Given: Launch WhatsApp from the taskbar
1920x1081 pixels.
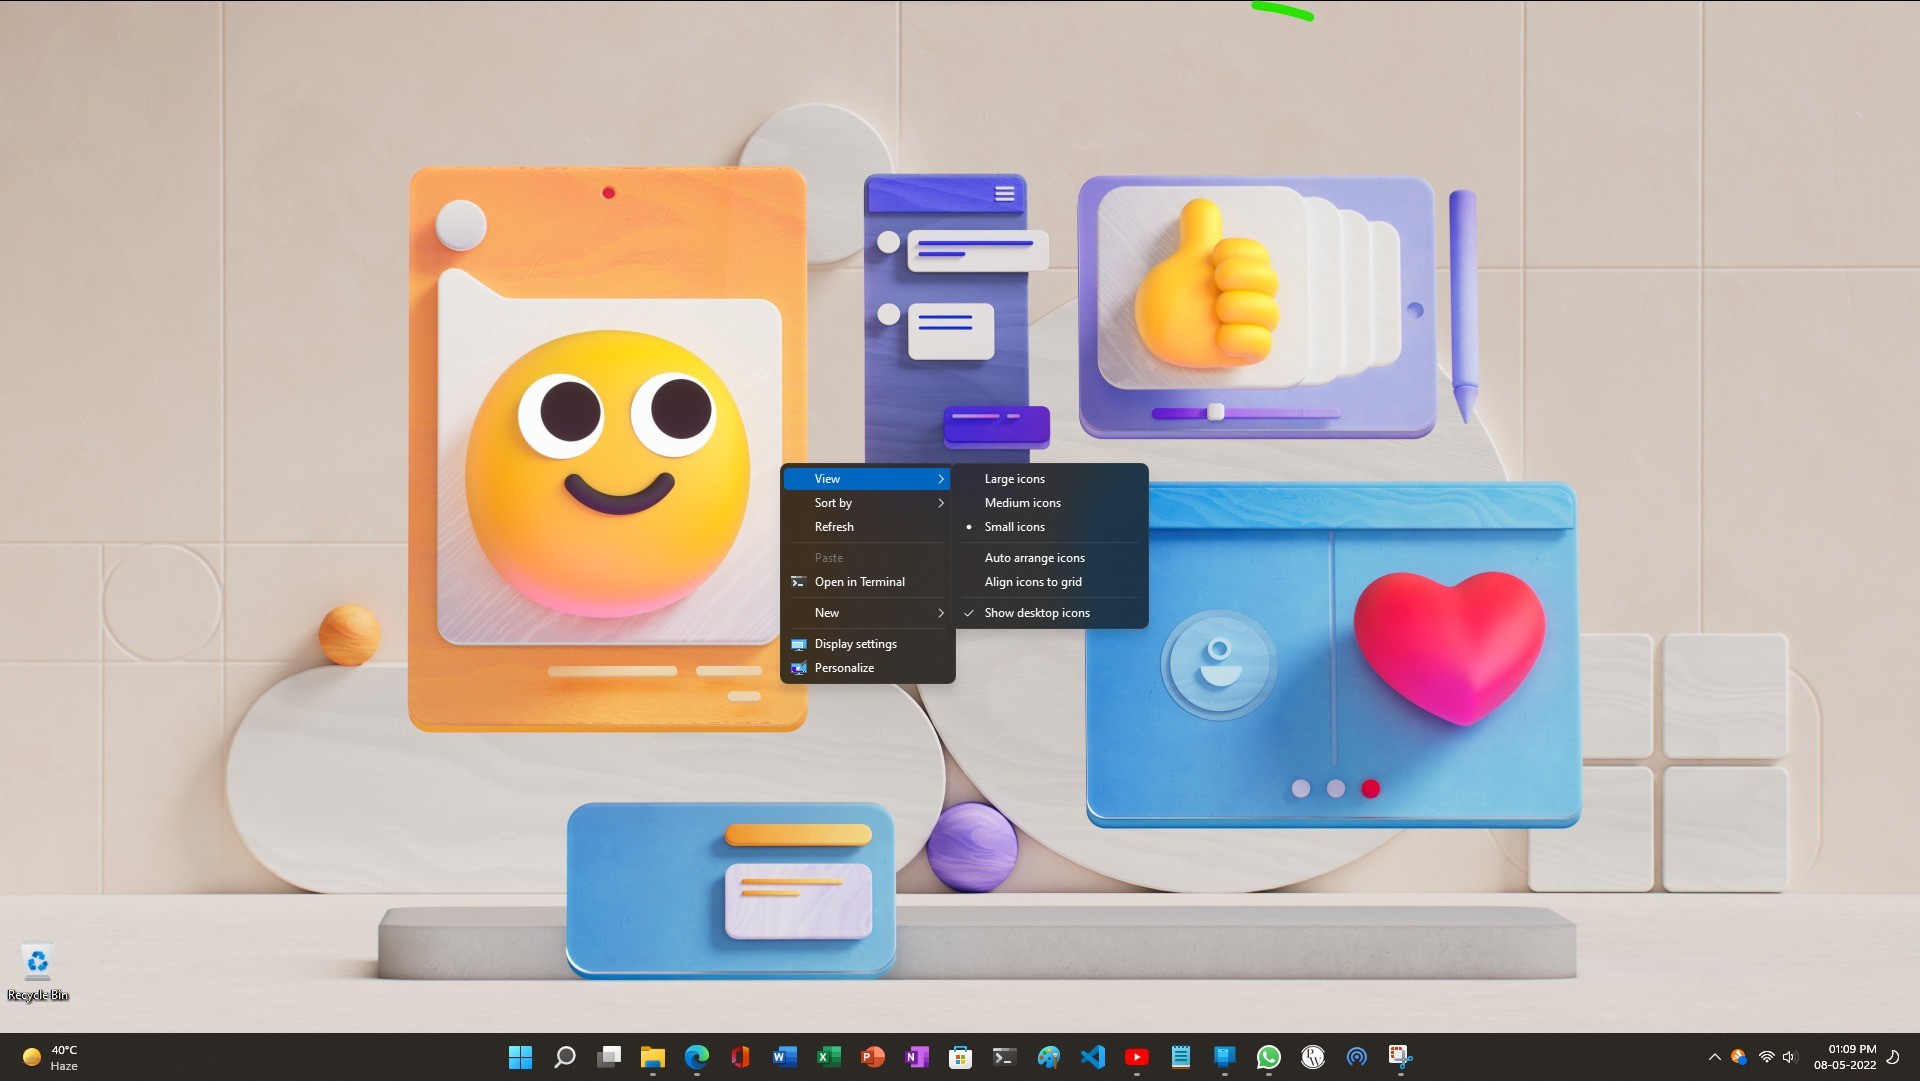Looking at the screenshot, I should click(1268, 1057).
